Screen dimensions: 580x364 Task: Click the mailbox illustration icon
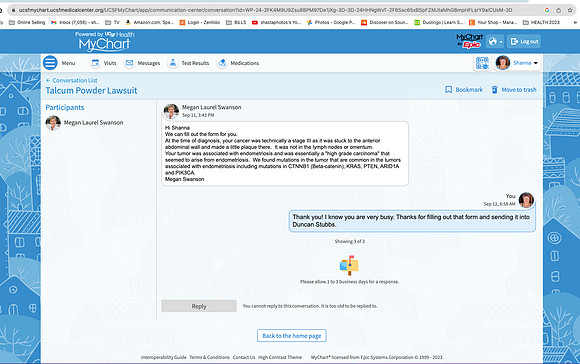349,265
